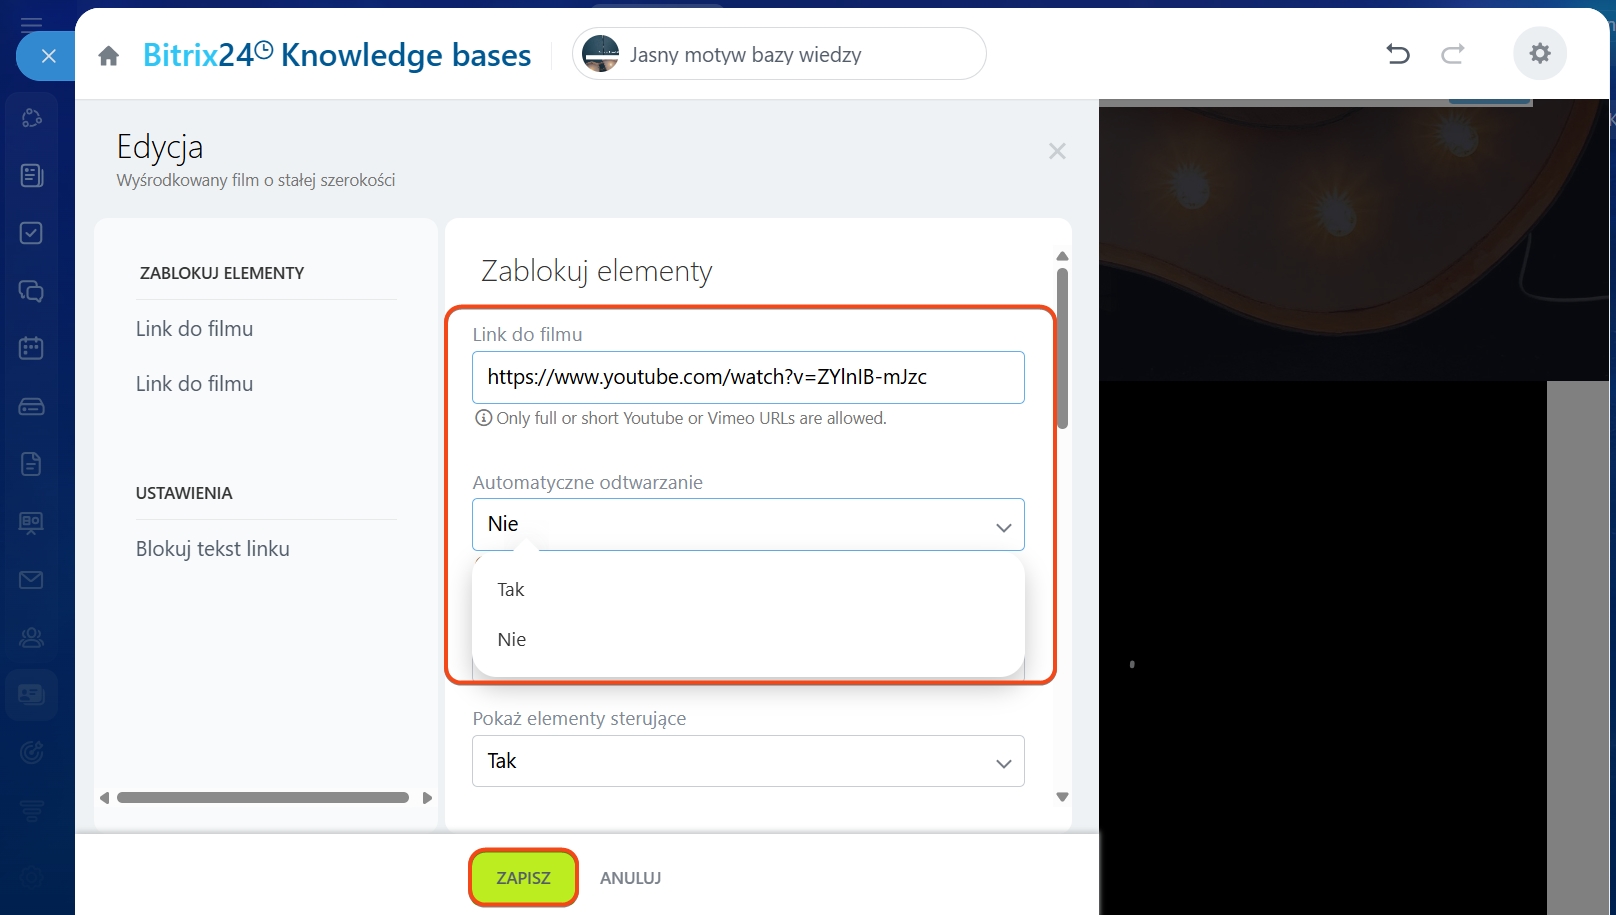Open the whiteboard icon in the sidebar
Viewport: 1616px width, 915px height.
tap(31, 522)
